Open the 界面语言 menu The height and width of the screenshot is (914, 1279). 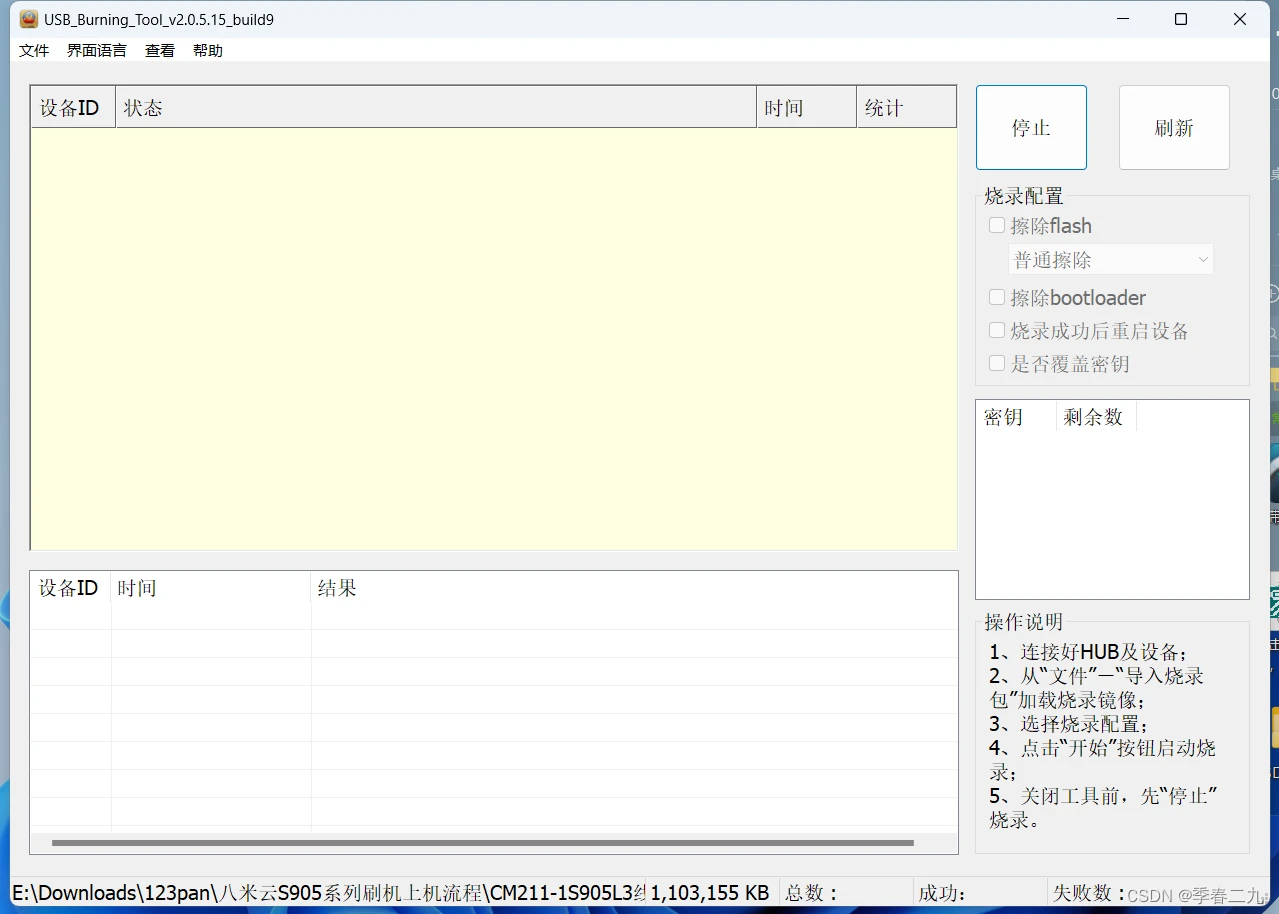click(x=97, y=50)
